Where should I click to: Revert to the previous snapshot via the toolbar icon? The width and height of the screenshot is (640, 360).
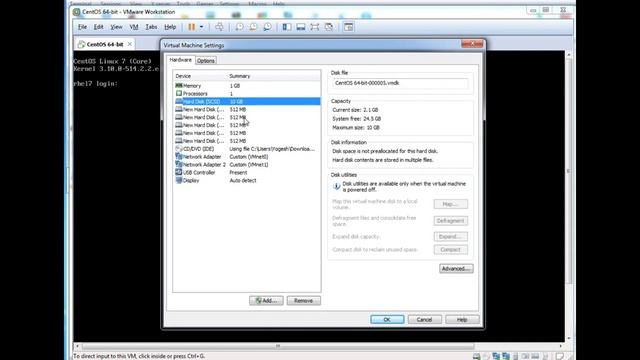coord(253,27)
